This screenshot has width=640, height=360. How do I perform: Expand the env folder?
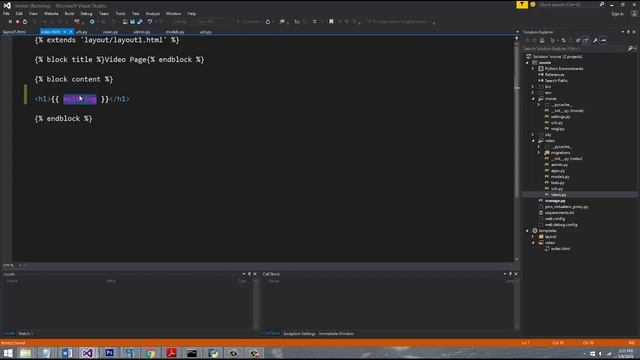533,93
